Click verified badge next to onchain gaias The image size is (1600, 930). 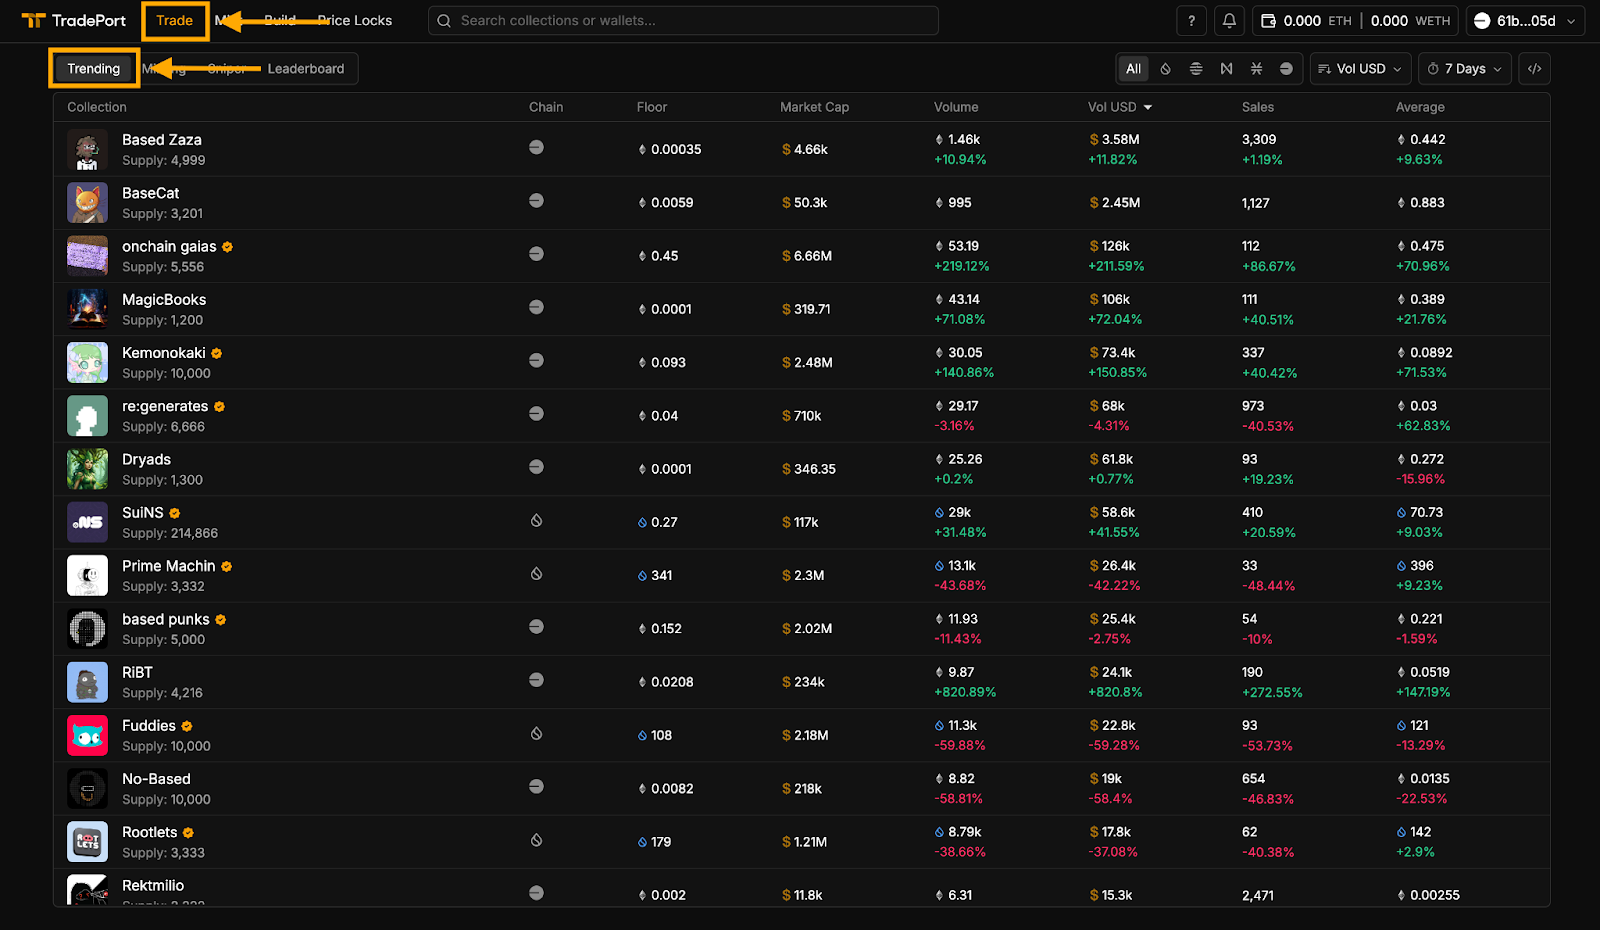tap(227, 247)
